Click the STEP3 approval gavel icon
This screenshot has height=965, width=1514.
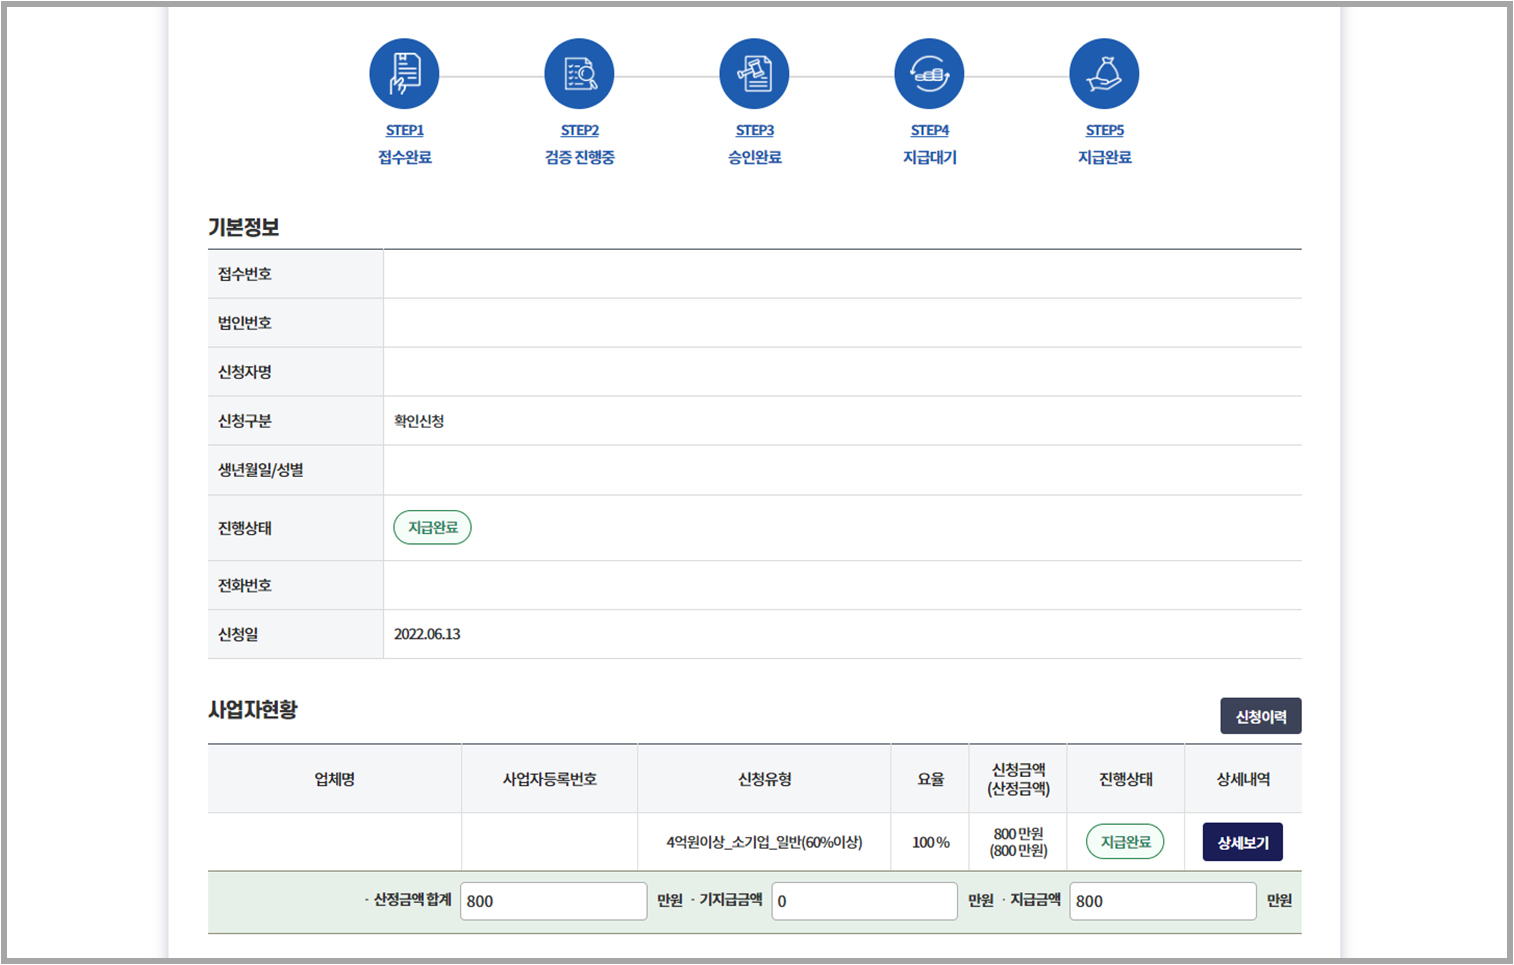754,74
